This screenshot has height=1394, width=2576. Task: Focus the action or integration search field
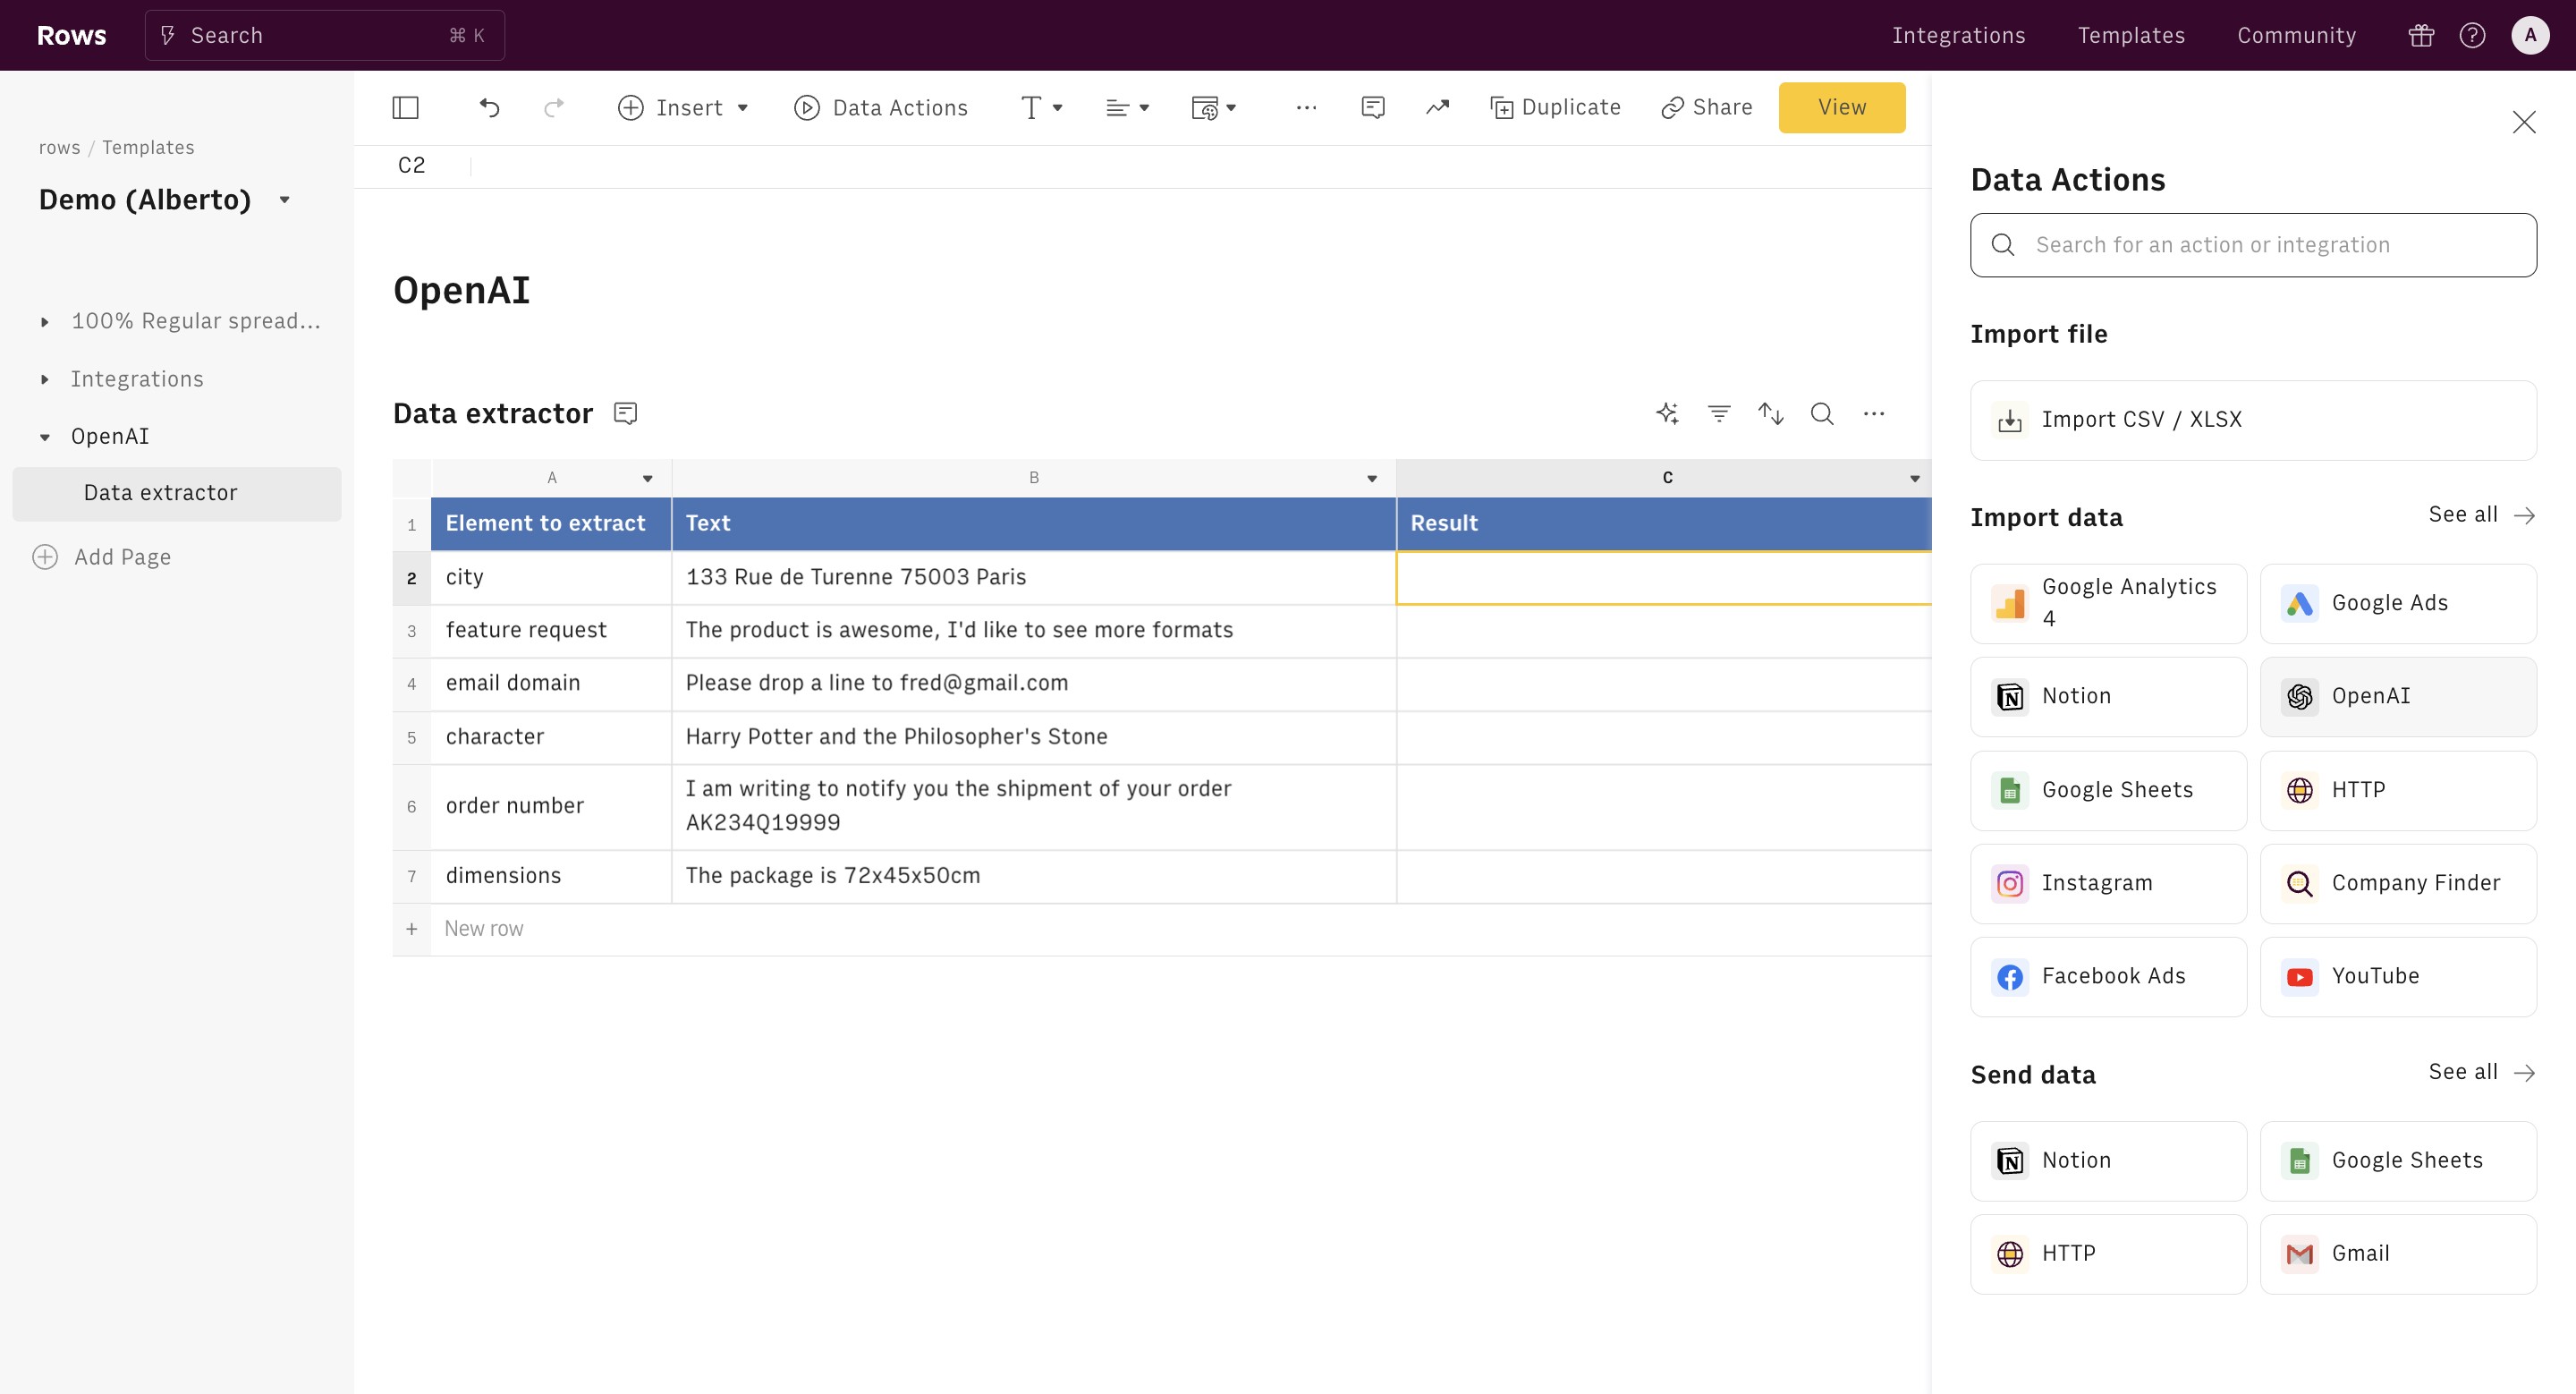pos(2253,245)
